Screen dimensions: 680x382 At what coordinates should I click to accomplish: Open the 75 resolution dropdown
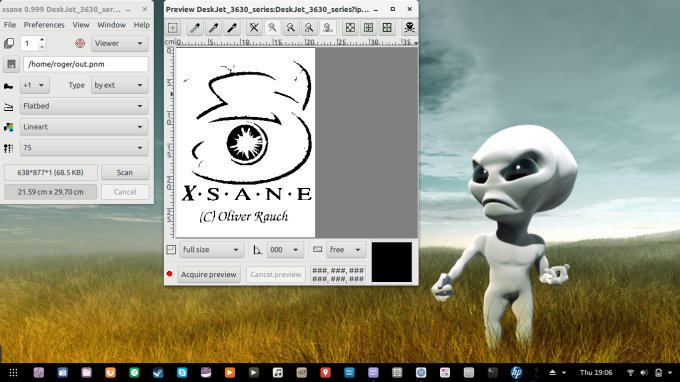pos(84,148)
